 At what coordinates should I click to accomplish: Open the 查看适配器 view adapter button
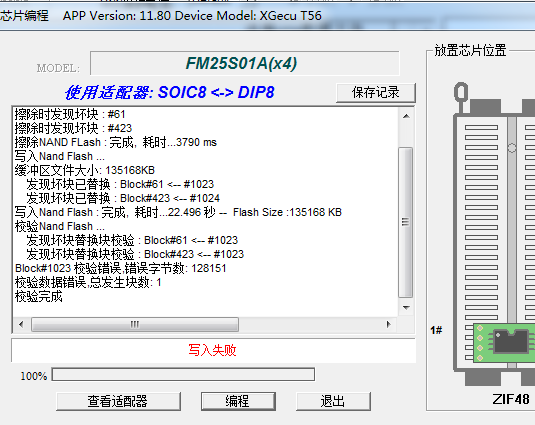tap(118, 401)
